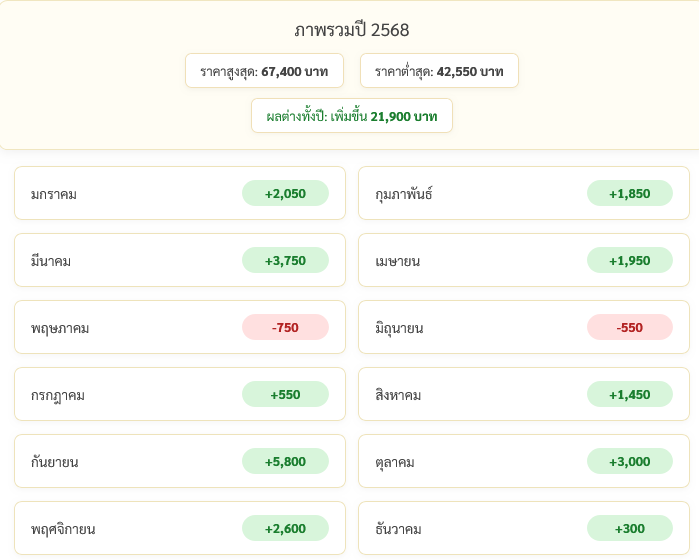Click the ภาพรวมปี 2568 heading
This screenshot has width=699, height=560.
(x=351, y=30)
